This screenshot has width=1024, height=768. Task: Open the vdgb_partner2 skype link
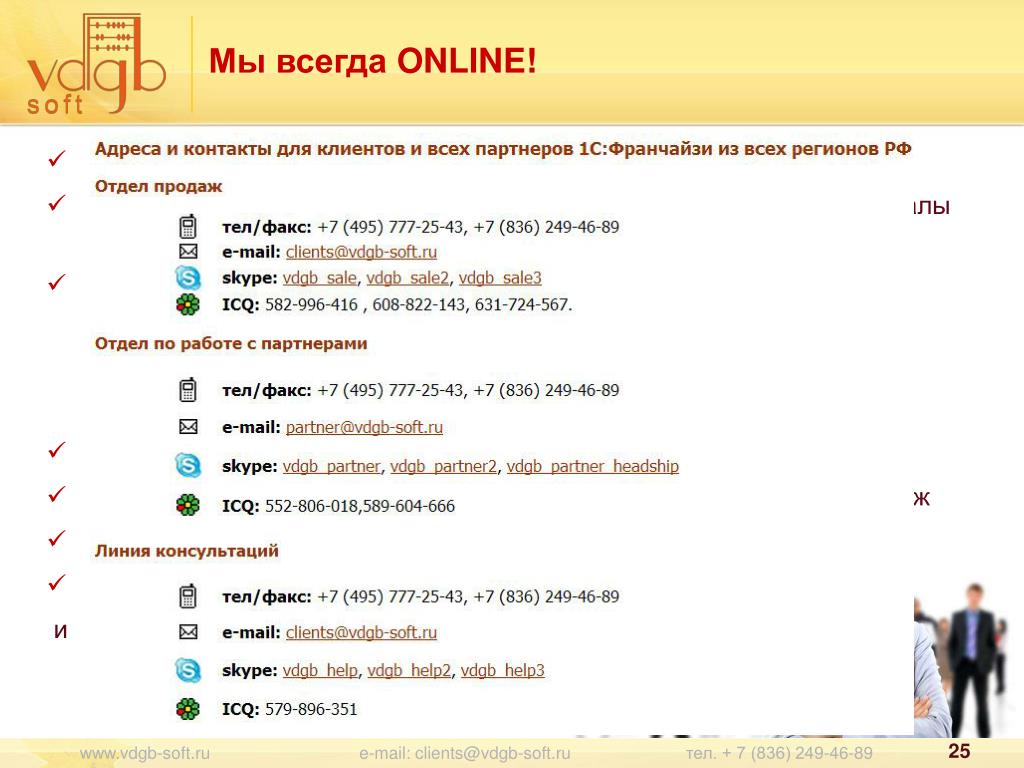click(x=443, y=466)
